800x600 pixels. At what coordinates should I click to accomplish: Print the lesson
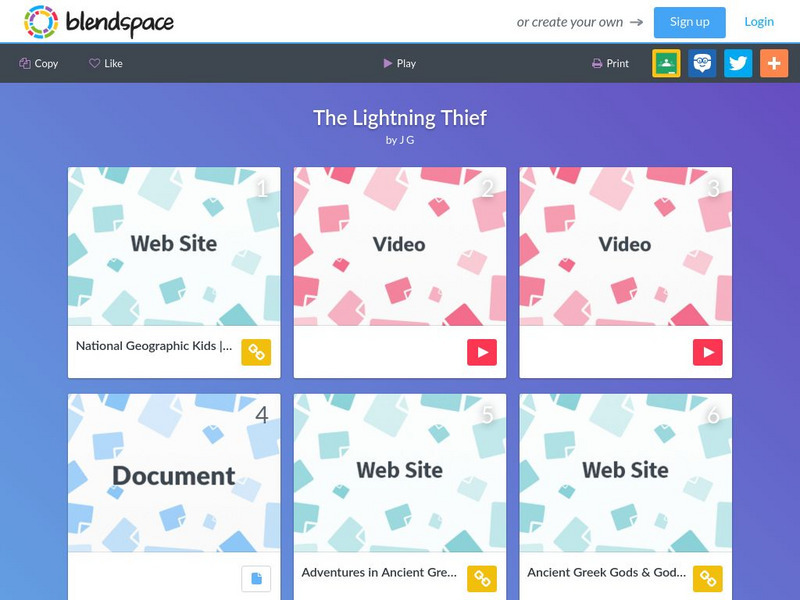[610, 63]
